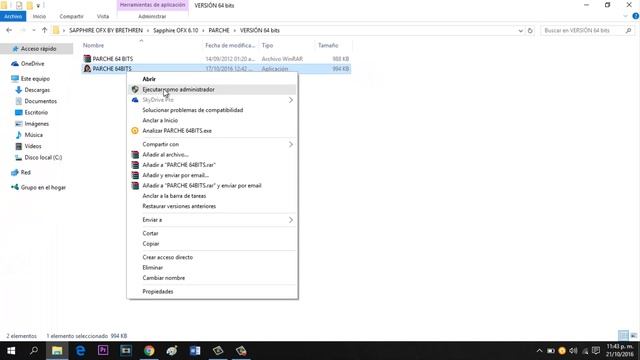
Task: Sort by the Nombre column header
Action: (93, 45)
